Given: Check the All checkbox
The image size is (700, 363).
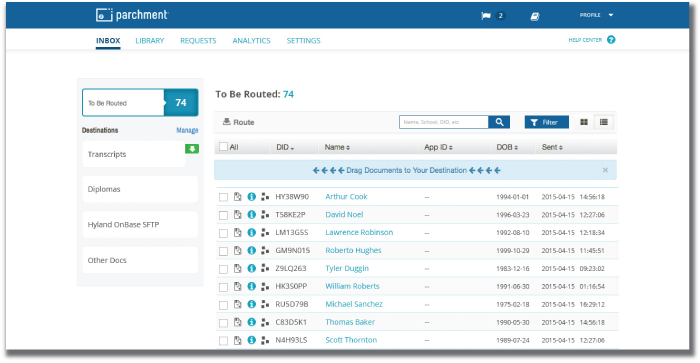Looking at the screenshot, I should click(x=224, y=146).
